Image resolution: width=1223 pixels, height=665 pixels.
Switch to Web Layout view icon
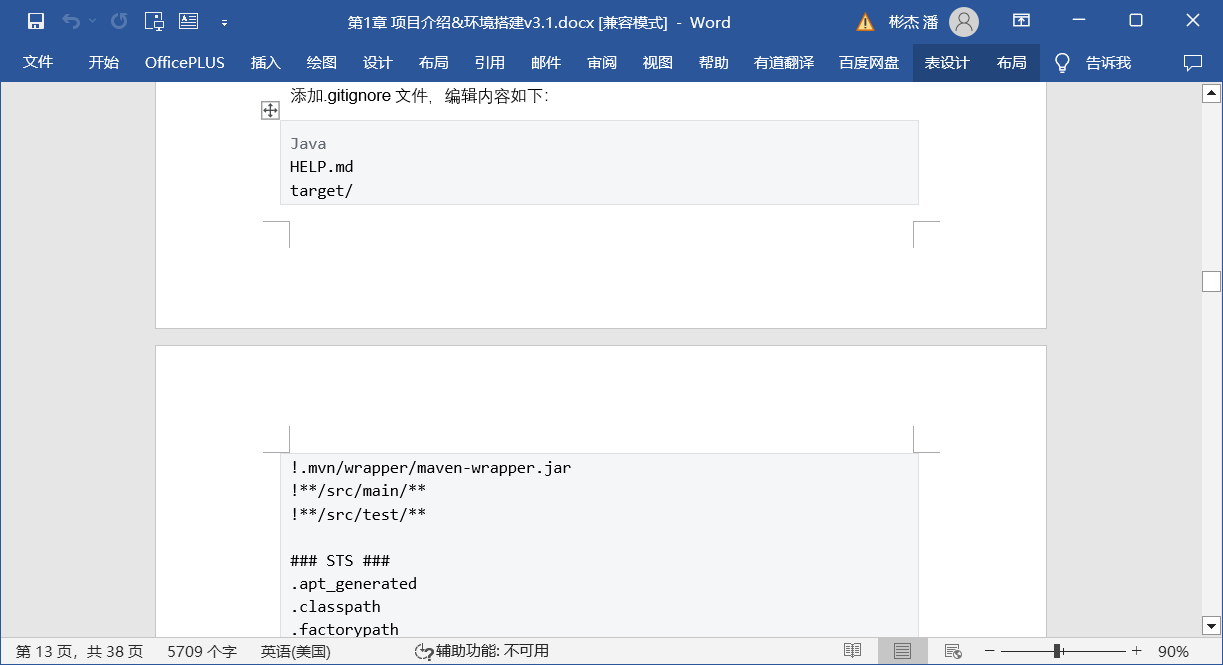tap(953, 651)
